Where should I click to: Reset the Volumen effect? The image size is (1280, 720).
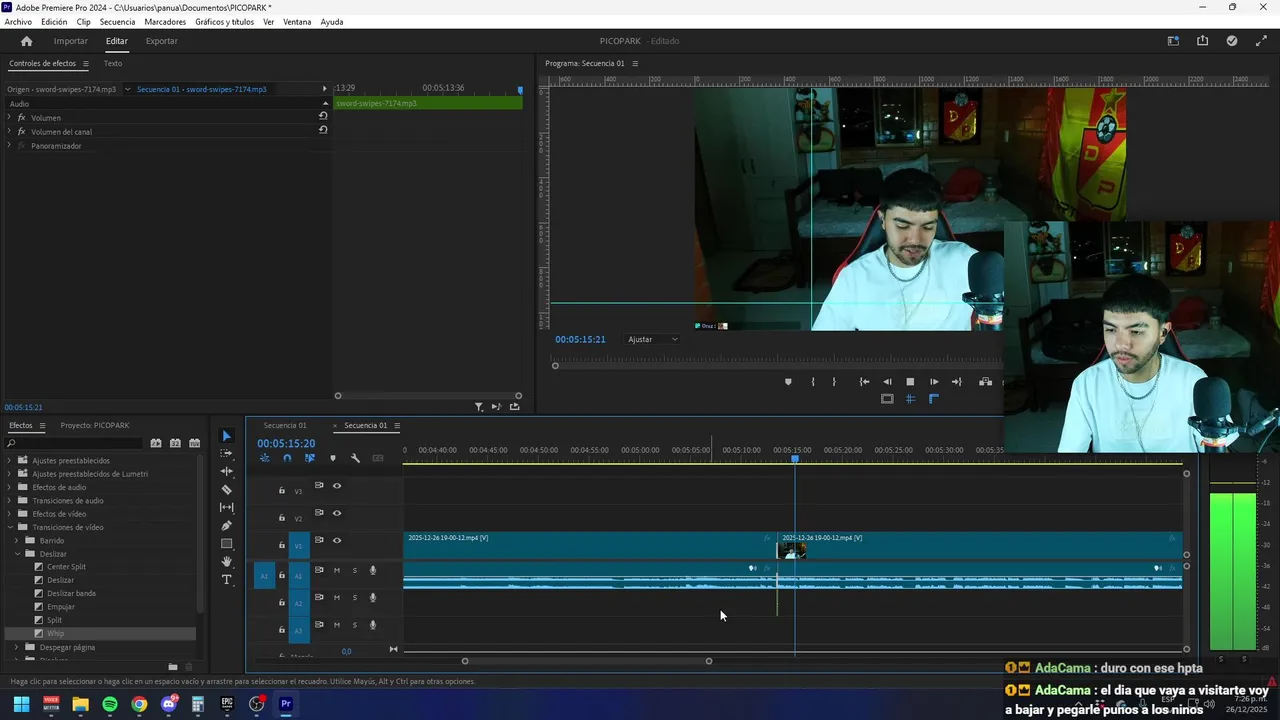click(323, 116)
